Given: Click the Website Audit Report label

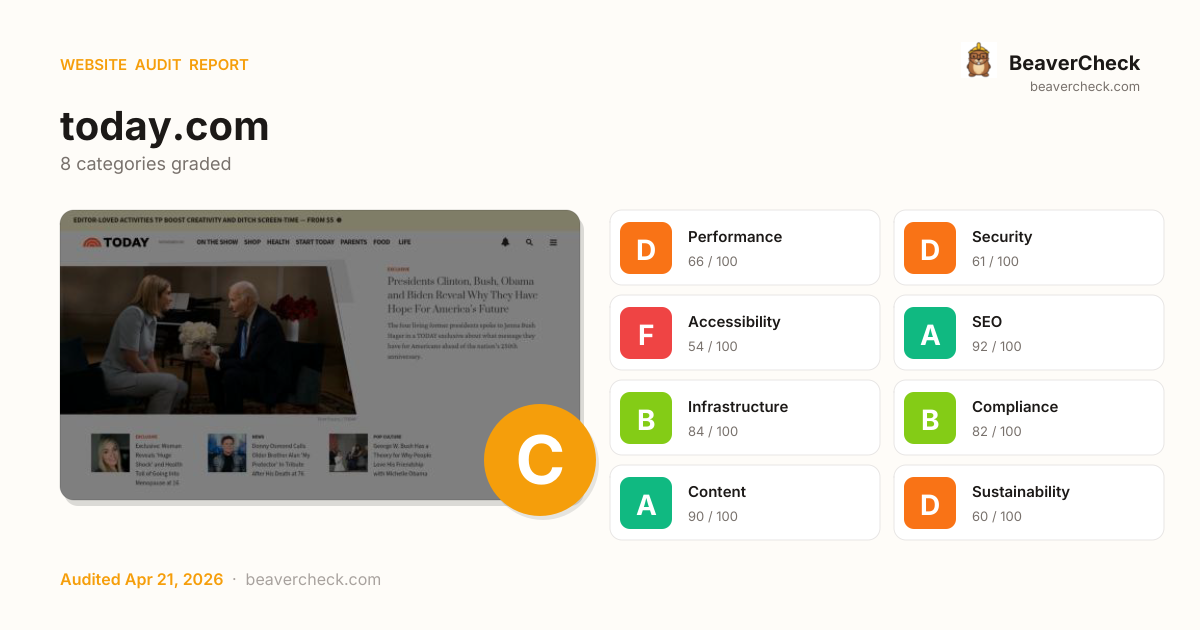Looking at the screenshot, I should (154, 65).
